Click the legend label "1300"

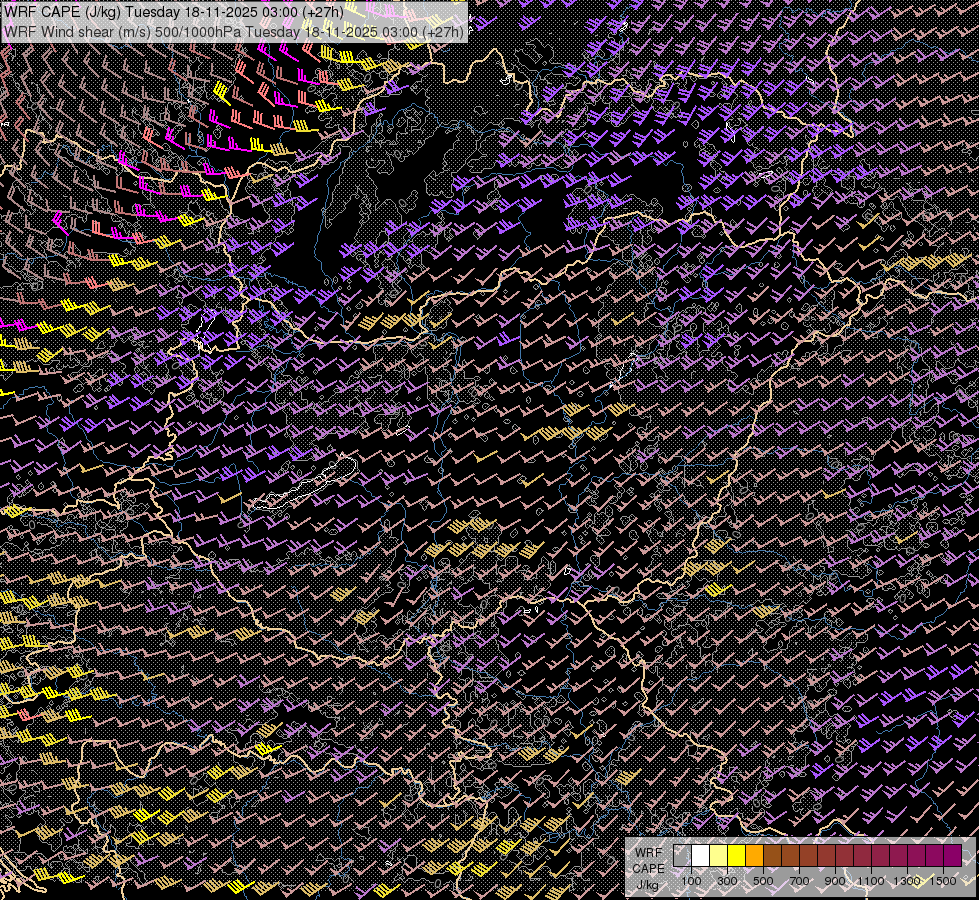click(907, 881)
